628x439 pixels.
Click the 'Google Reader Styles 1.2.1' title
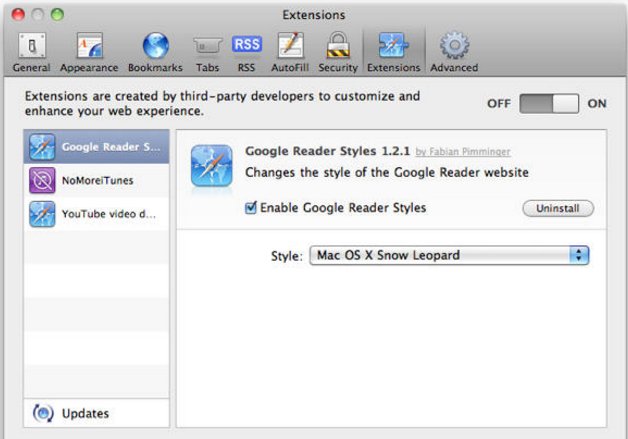[x=328, y=151]
